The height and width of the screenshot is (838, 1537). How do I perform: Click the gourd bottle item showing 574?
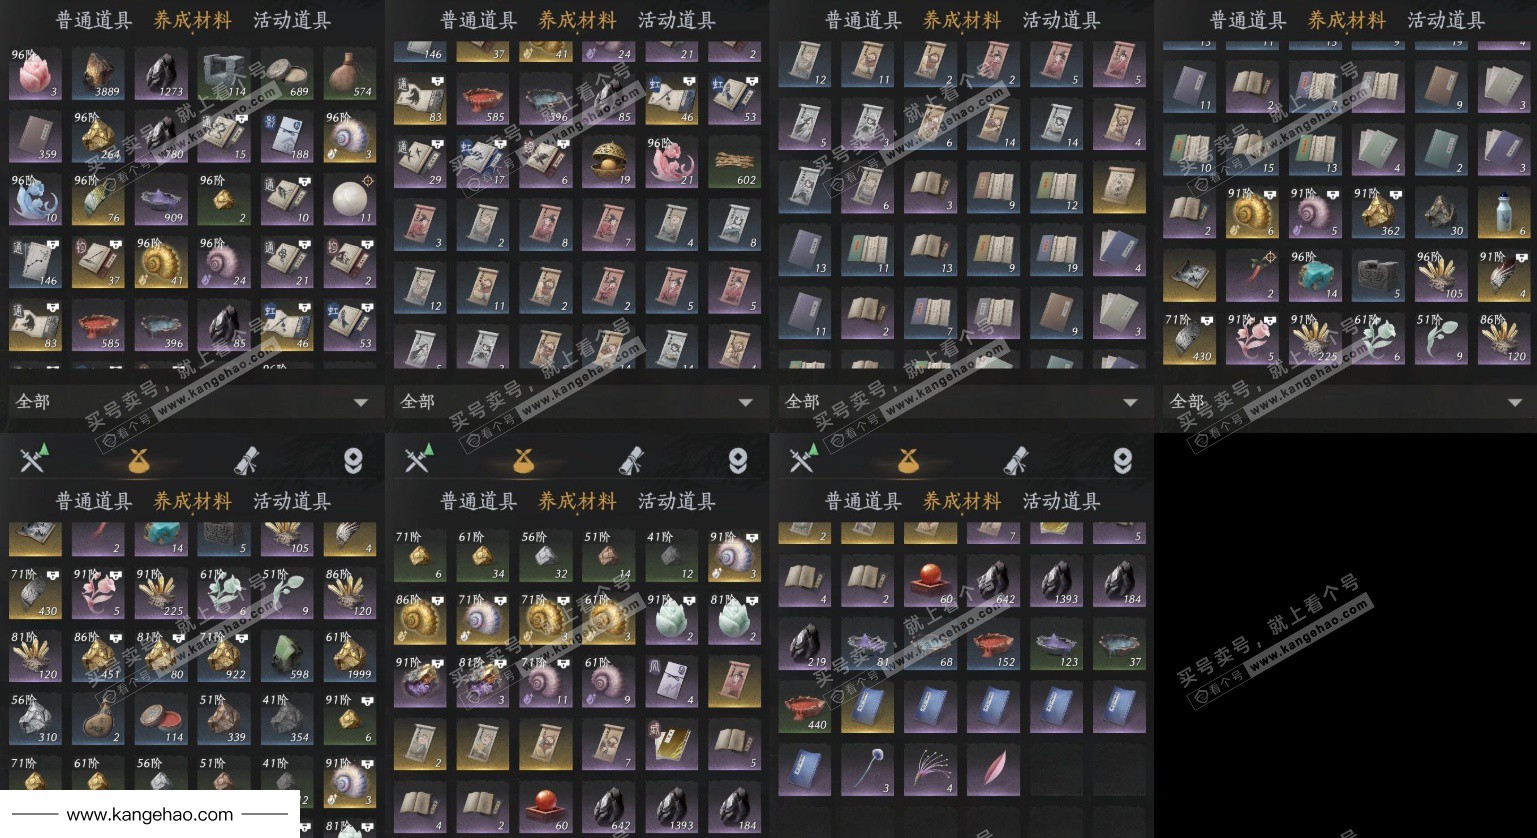tap(350, 73)
